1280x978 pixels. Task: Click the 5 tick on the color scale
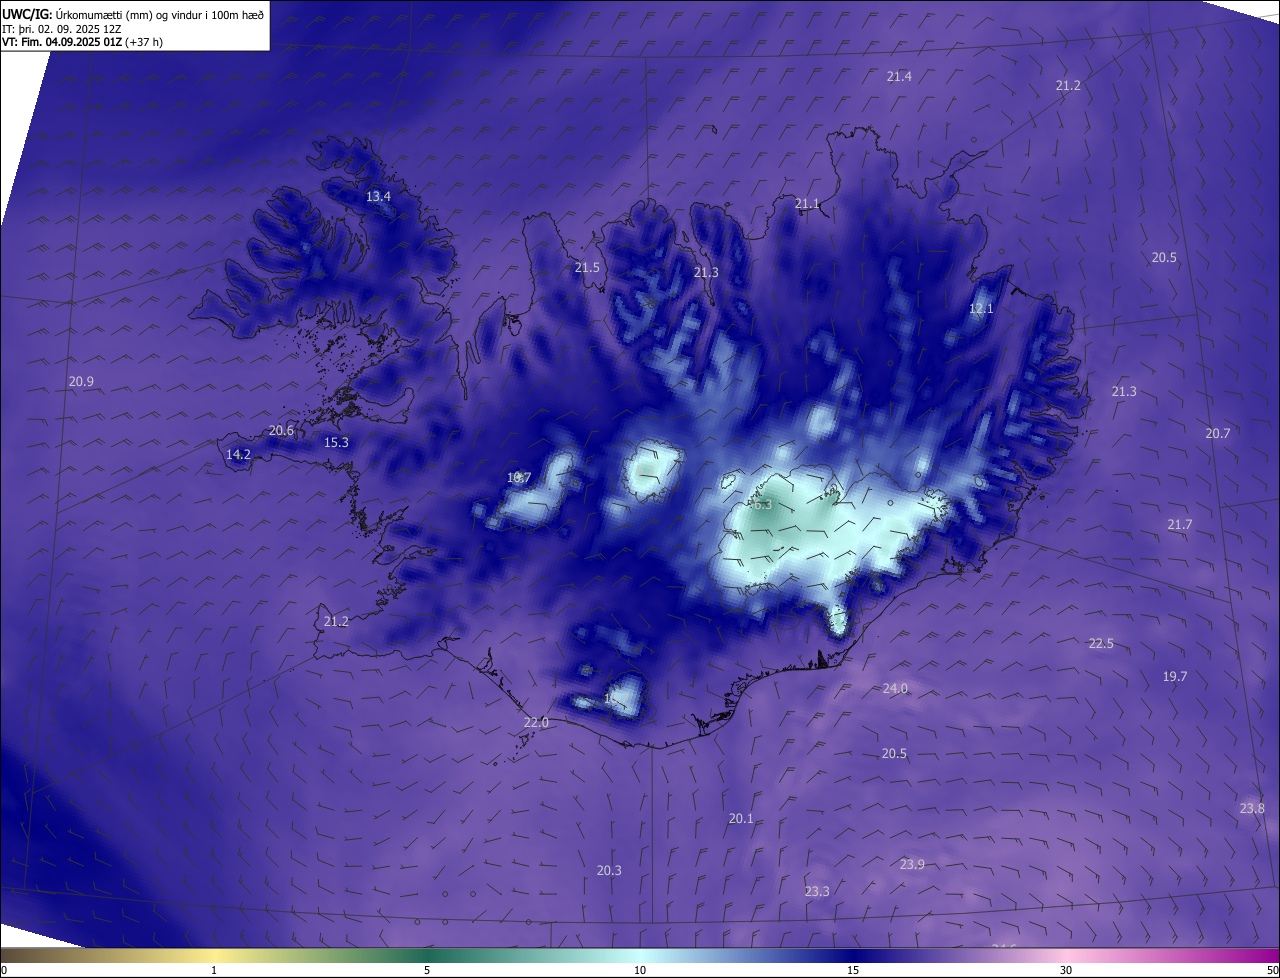427,970
